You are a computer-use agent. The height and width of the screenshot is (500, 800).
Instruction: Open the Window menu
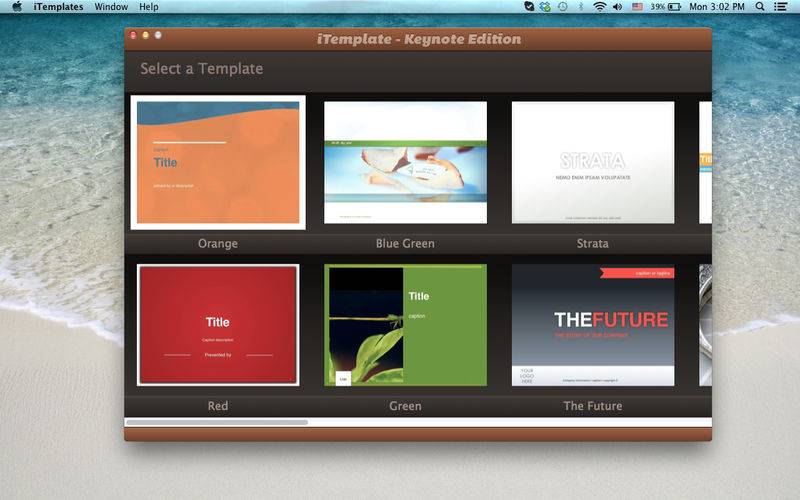point(111,7)
